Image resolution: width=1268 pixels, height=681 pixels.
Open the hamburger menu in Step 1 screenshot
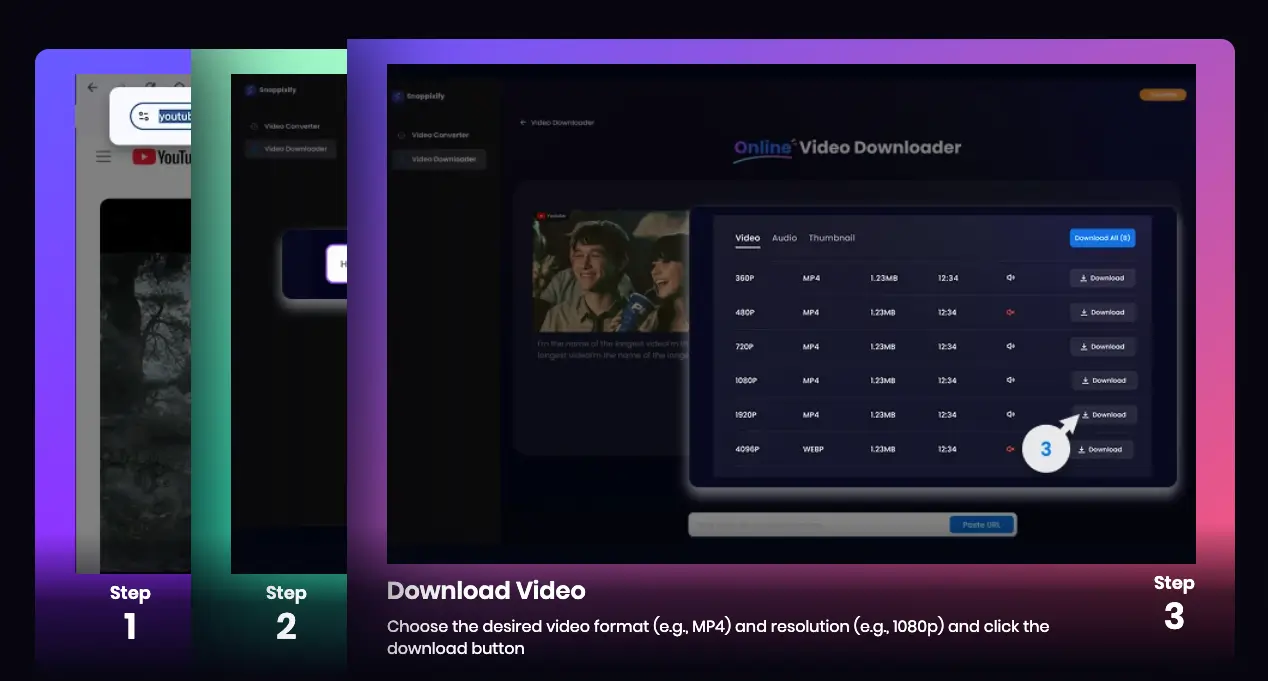tap(103, 155)
